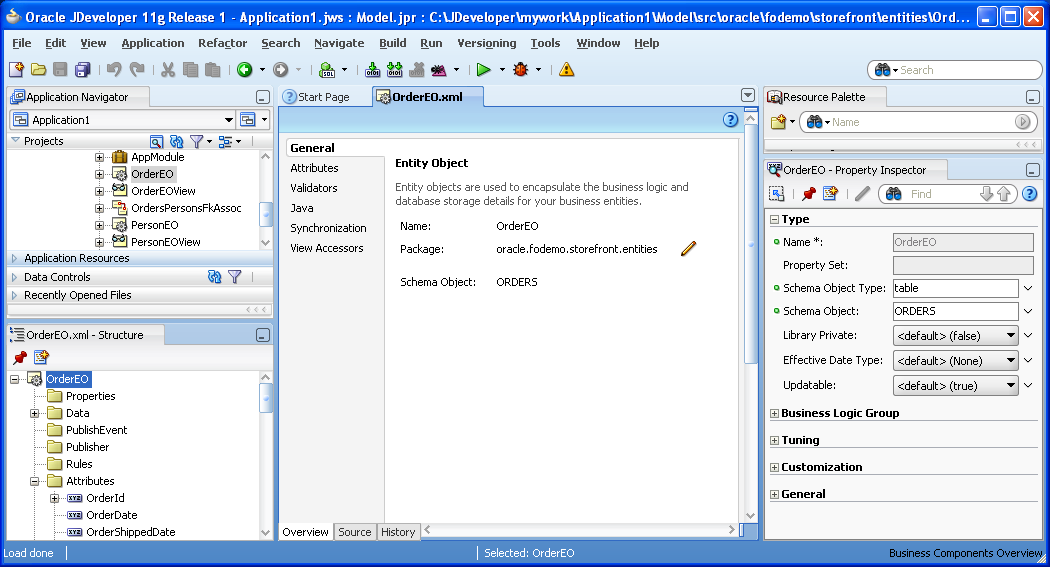Click the Schema Object ORDERS field
This screenshot has height=567, width=1050.
955,311
